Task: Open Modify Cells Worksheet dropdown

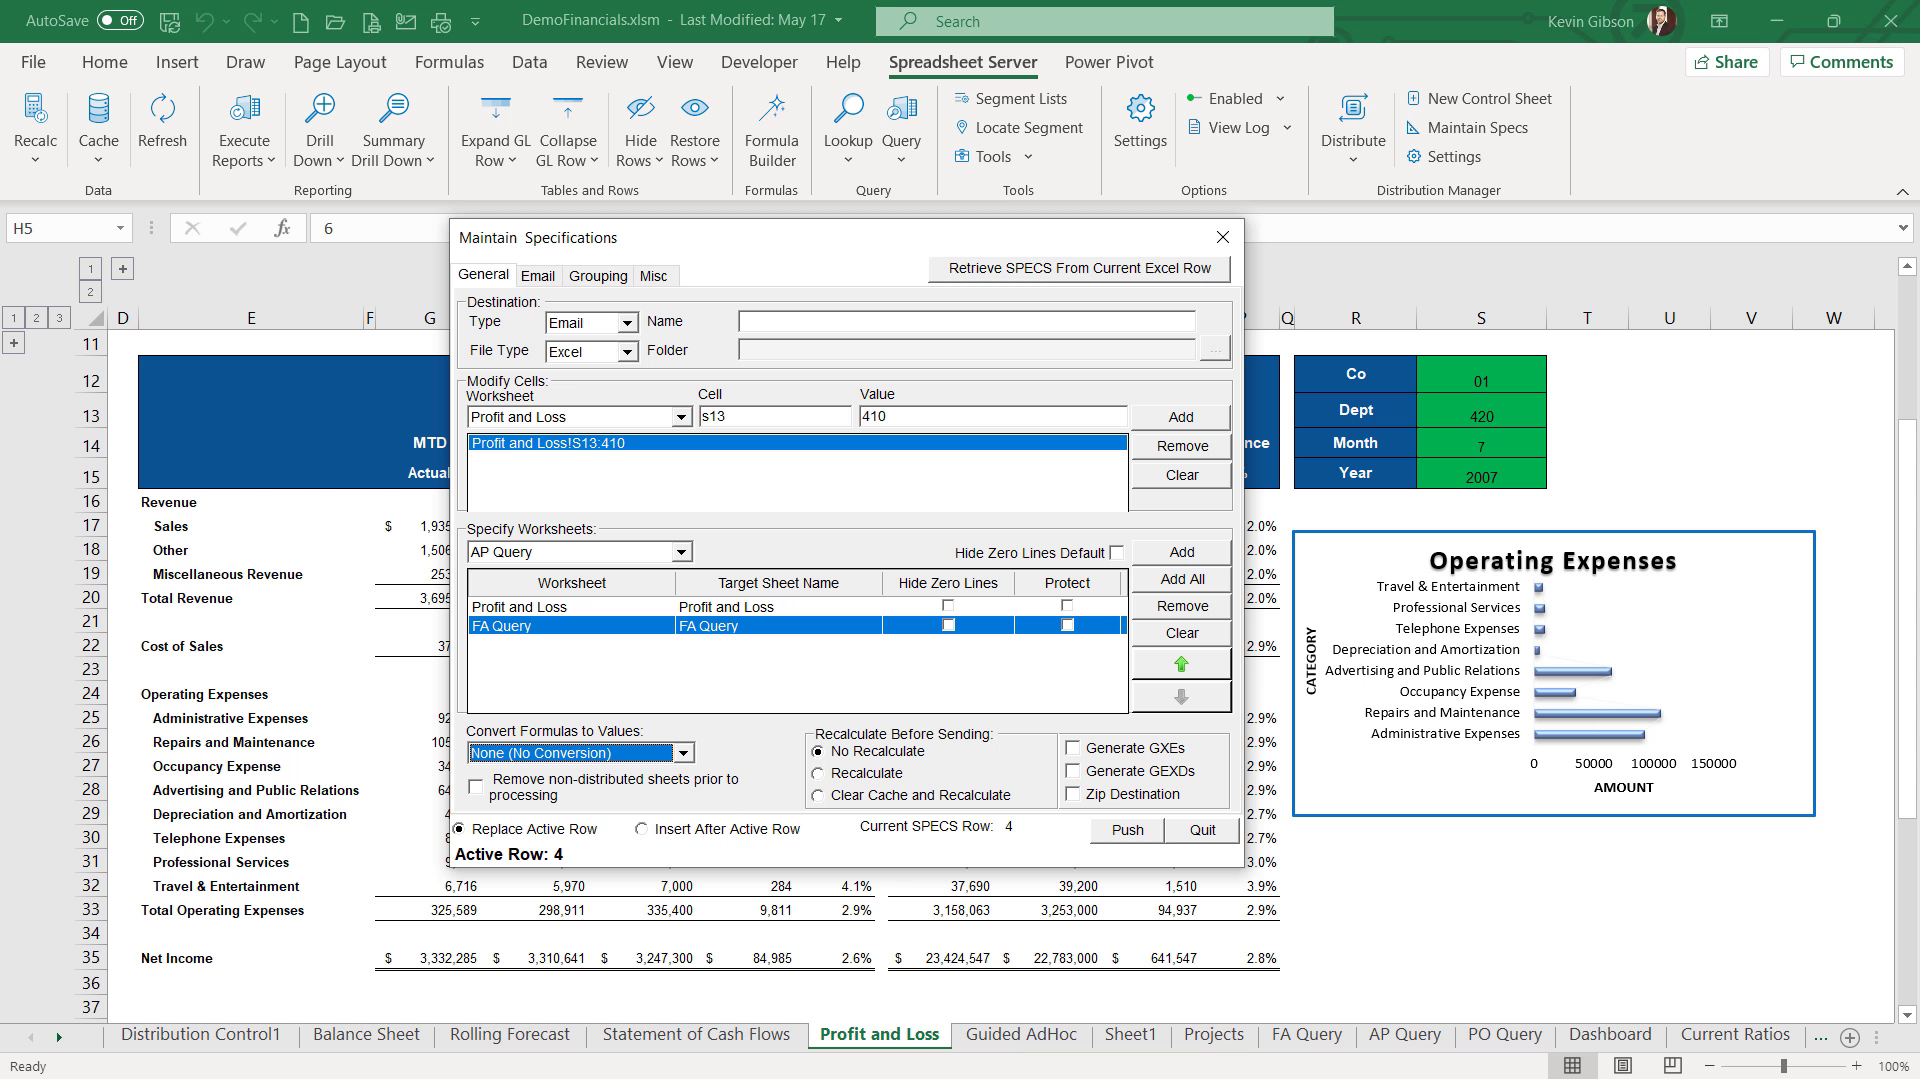Action: [x=682, y=417]
